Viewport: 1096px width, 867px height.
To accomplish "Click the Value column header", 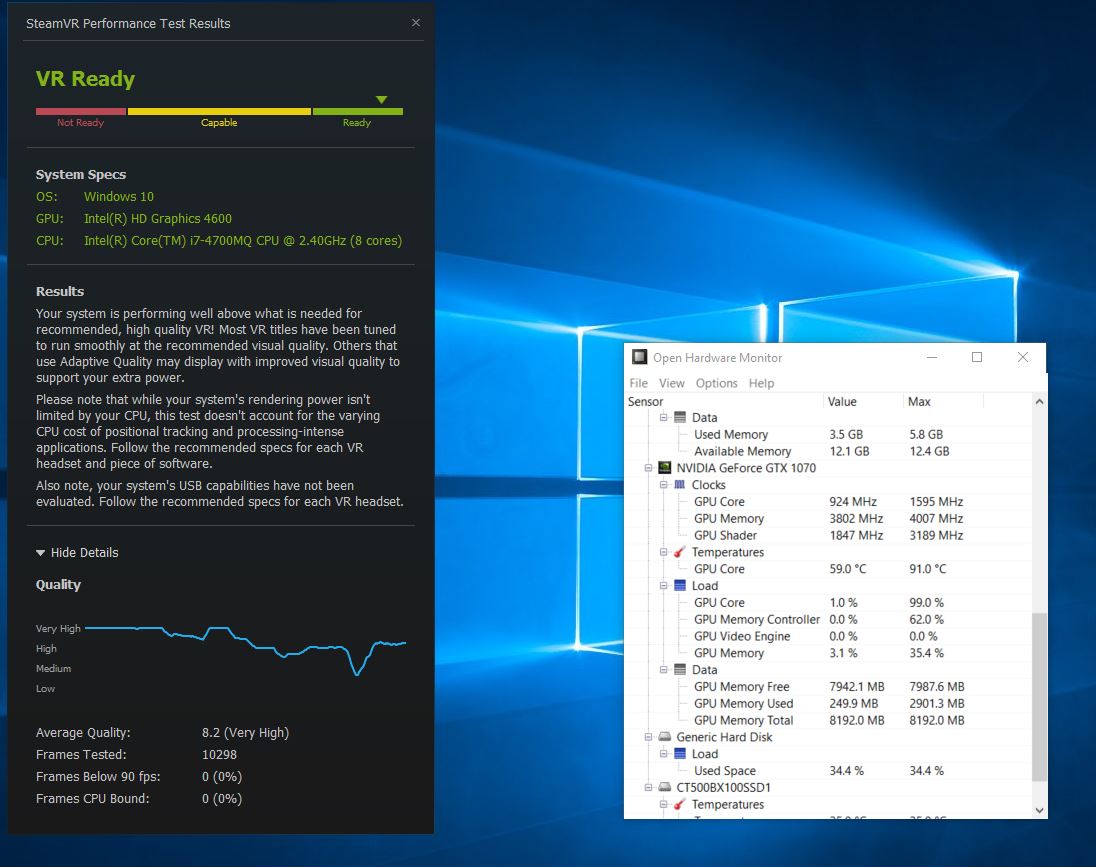I will 863,401.
